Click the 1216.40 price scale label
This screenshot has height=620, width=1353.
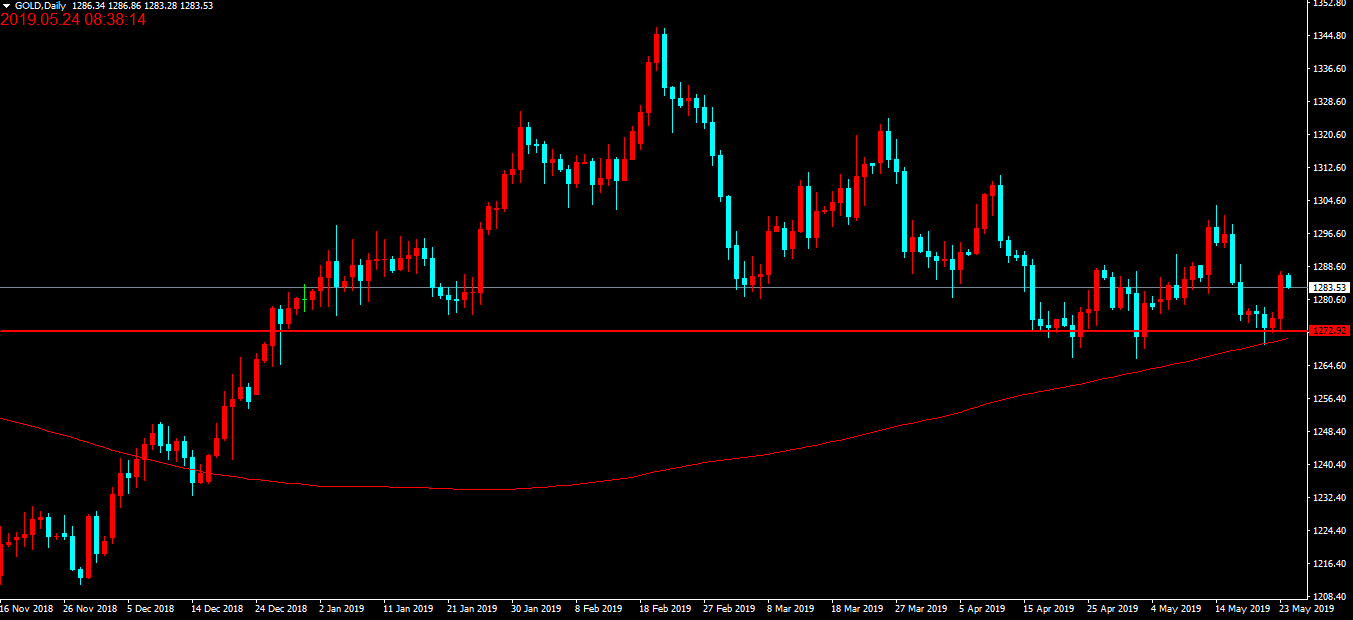point(1331,564)
